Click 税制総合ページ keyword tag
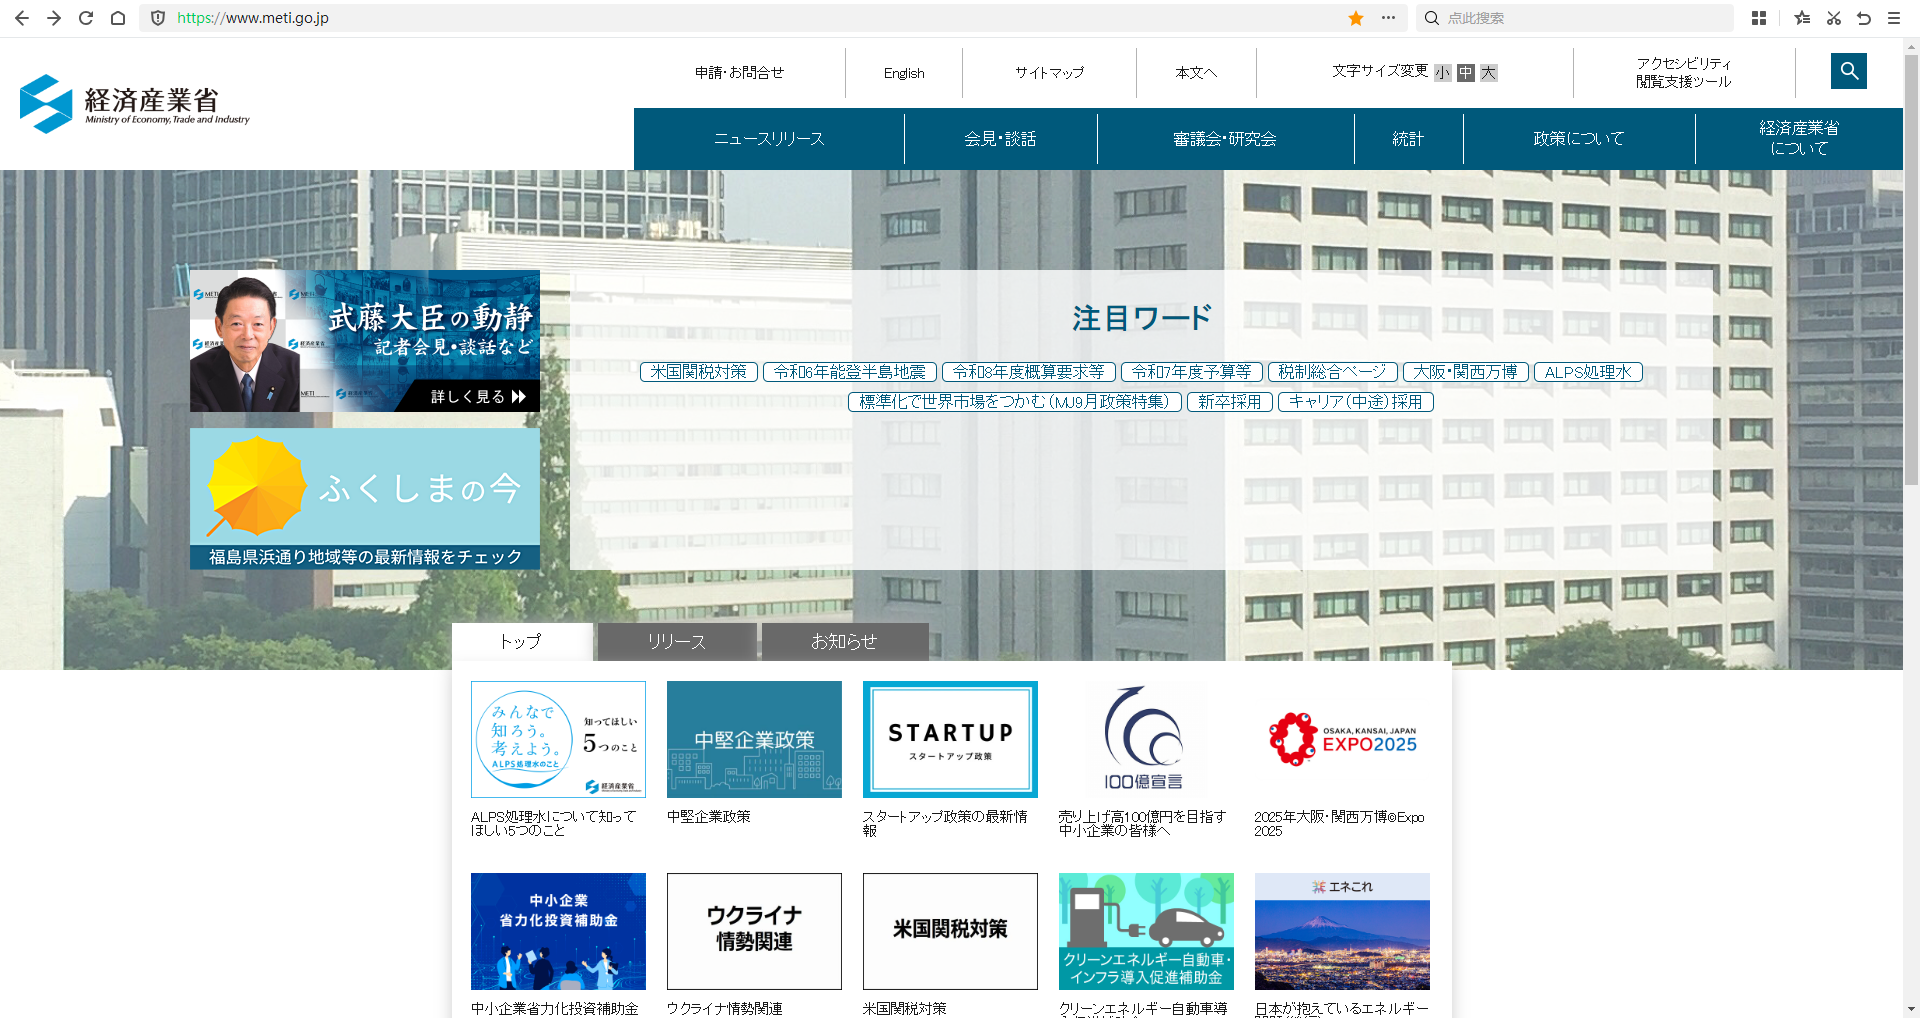1920x1018 pixels. click(x=1333, y=372)
